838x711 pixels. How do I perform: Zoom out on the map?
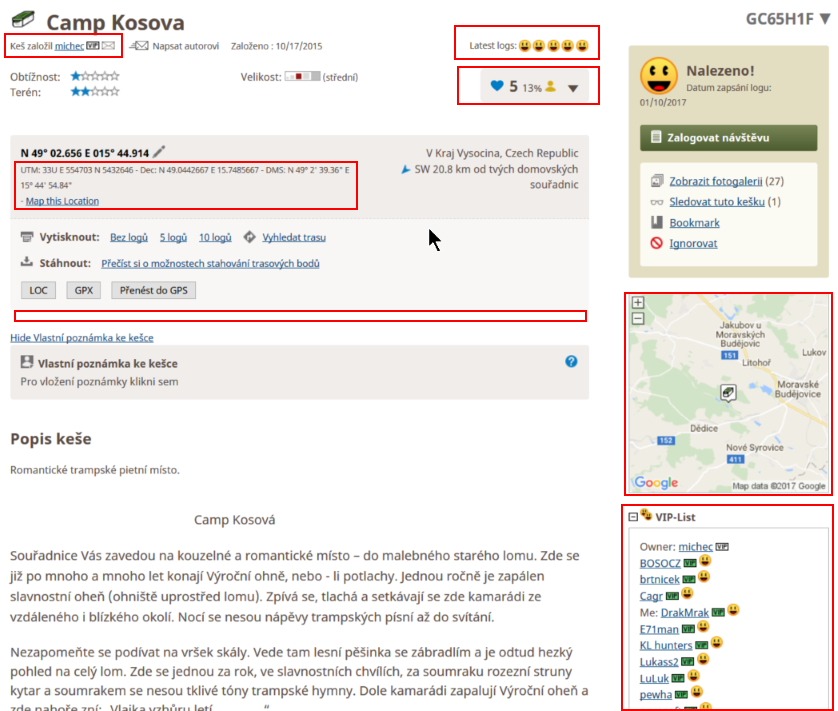point(639,319)
